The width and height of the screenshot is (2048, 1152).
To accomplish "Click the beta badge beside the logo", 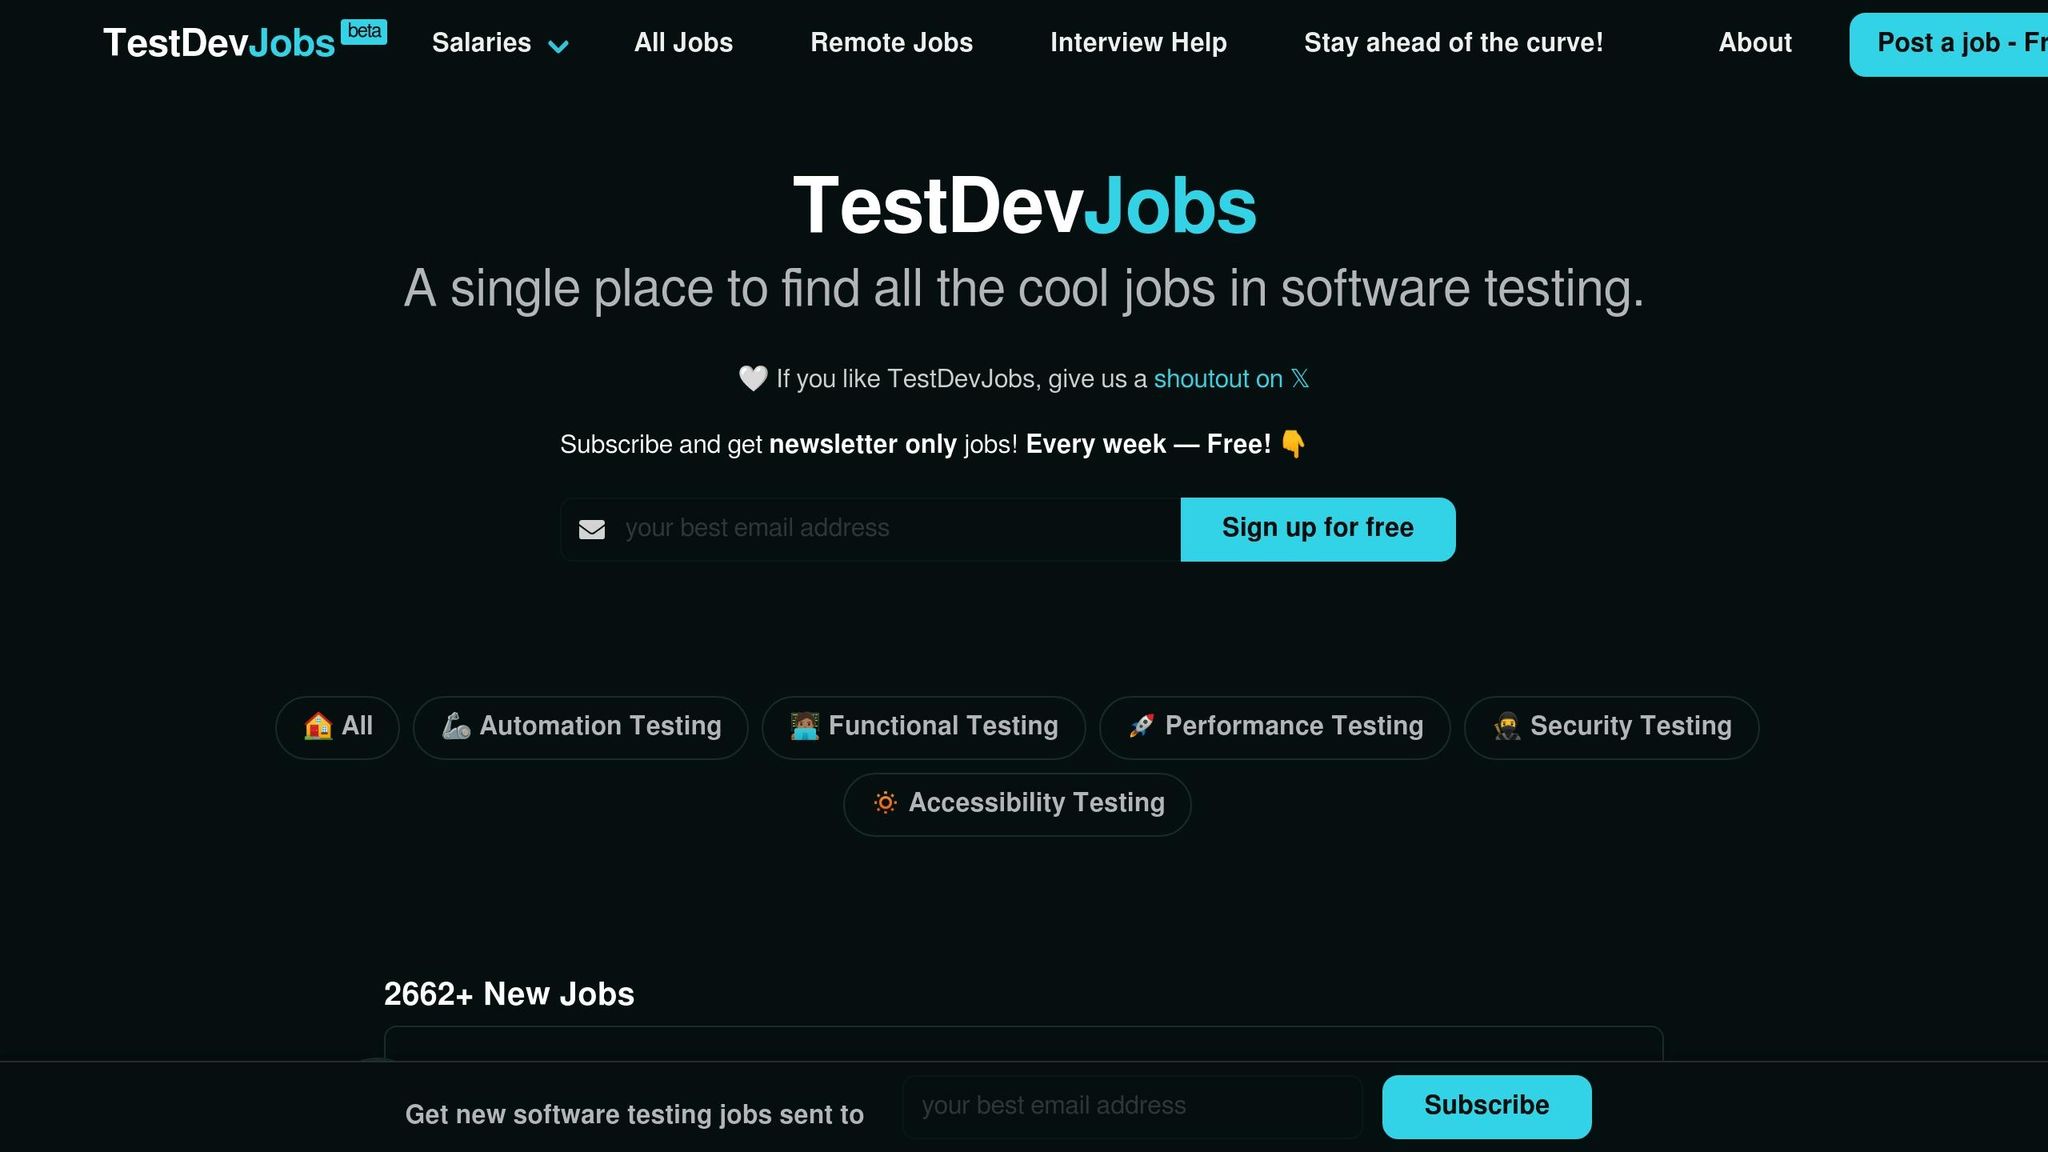I will (x=364, y=32).
